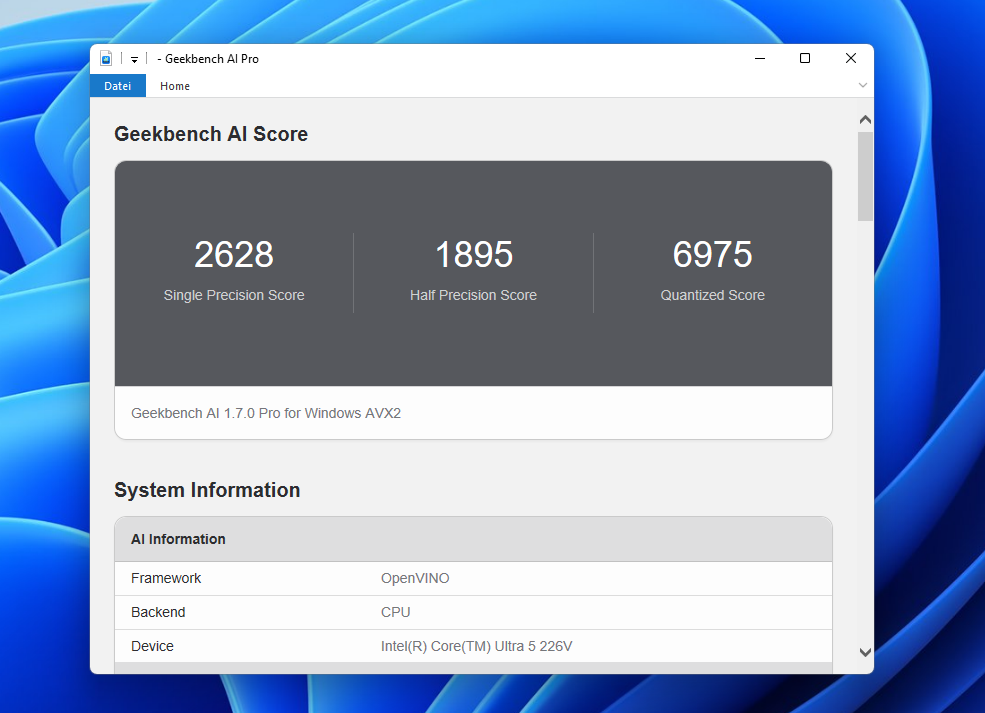Screen dimensions: 985x713
Task: Click the Backend row label
Action: (x=158, y=612)
